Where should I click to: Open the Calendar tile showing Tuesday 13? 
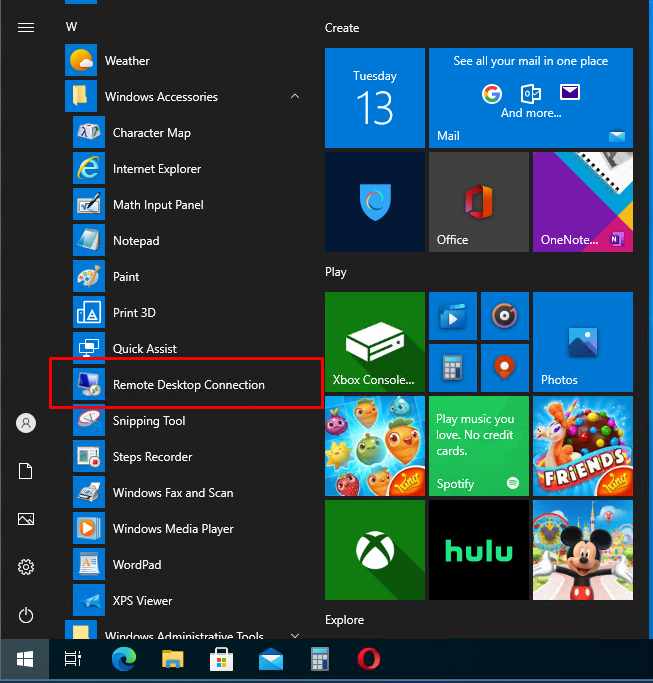pos(375,98)
